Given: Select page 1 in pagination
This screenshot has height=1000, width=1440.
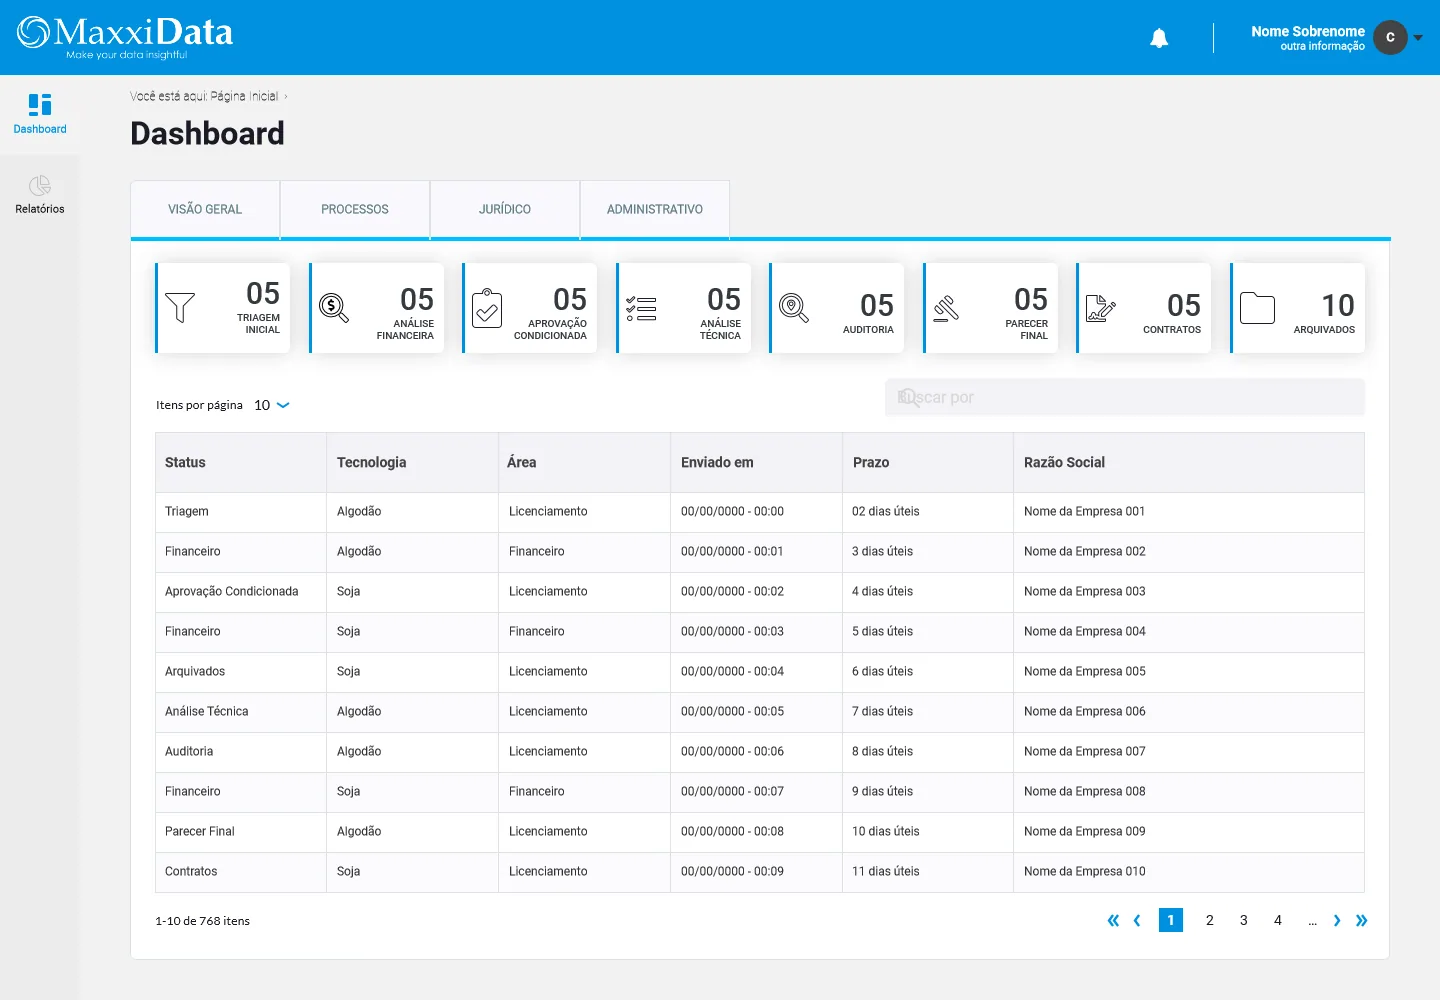Looking at the screenshot, I should click(1171, 920).
